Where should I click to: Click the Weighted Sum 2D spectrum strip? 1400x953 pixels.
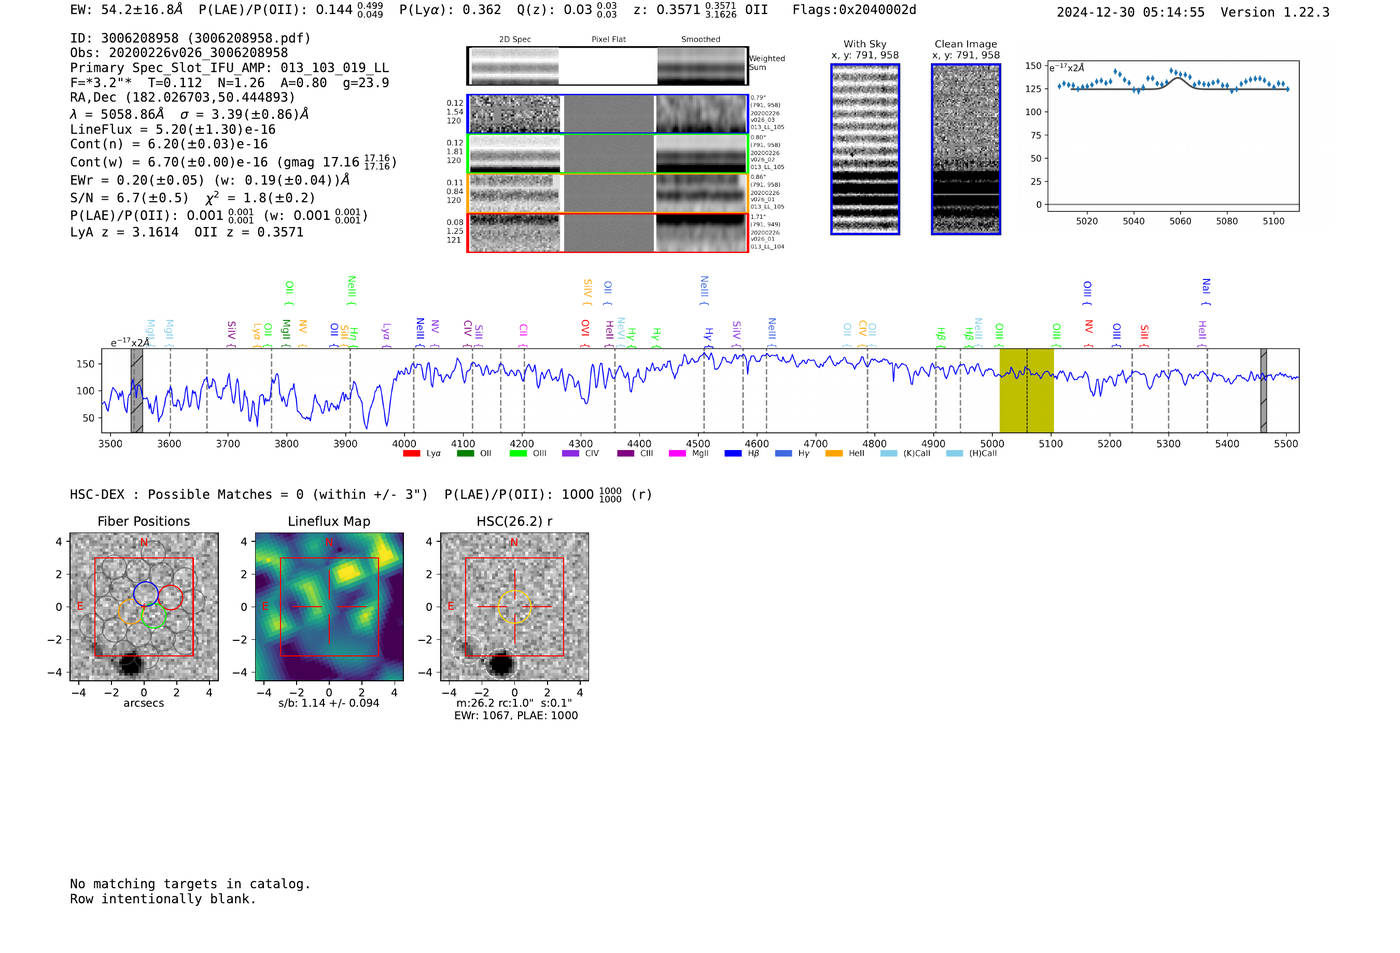click(607, 66)
